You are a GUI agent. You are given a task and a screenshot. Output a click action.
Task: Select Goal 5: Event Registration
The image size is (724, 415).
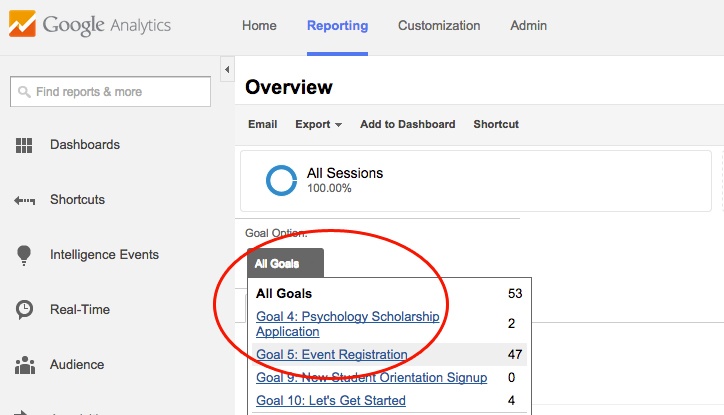pos(331,354)
